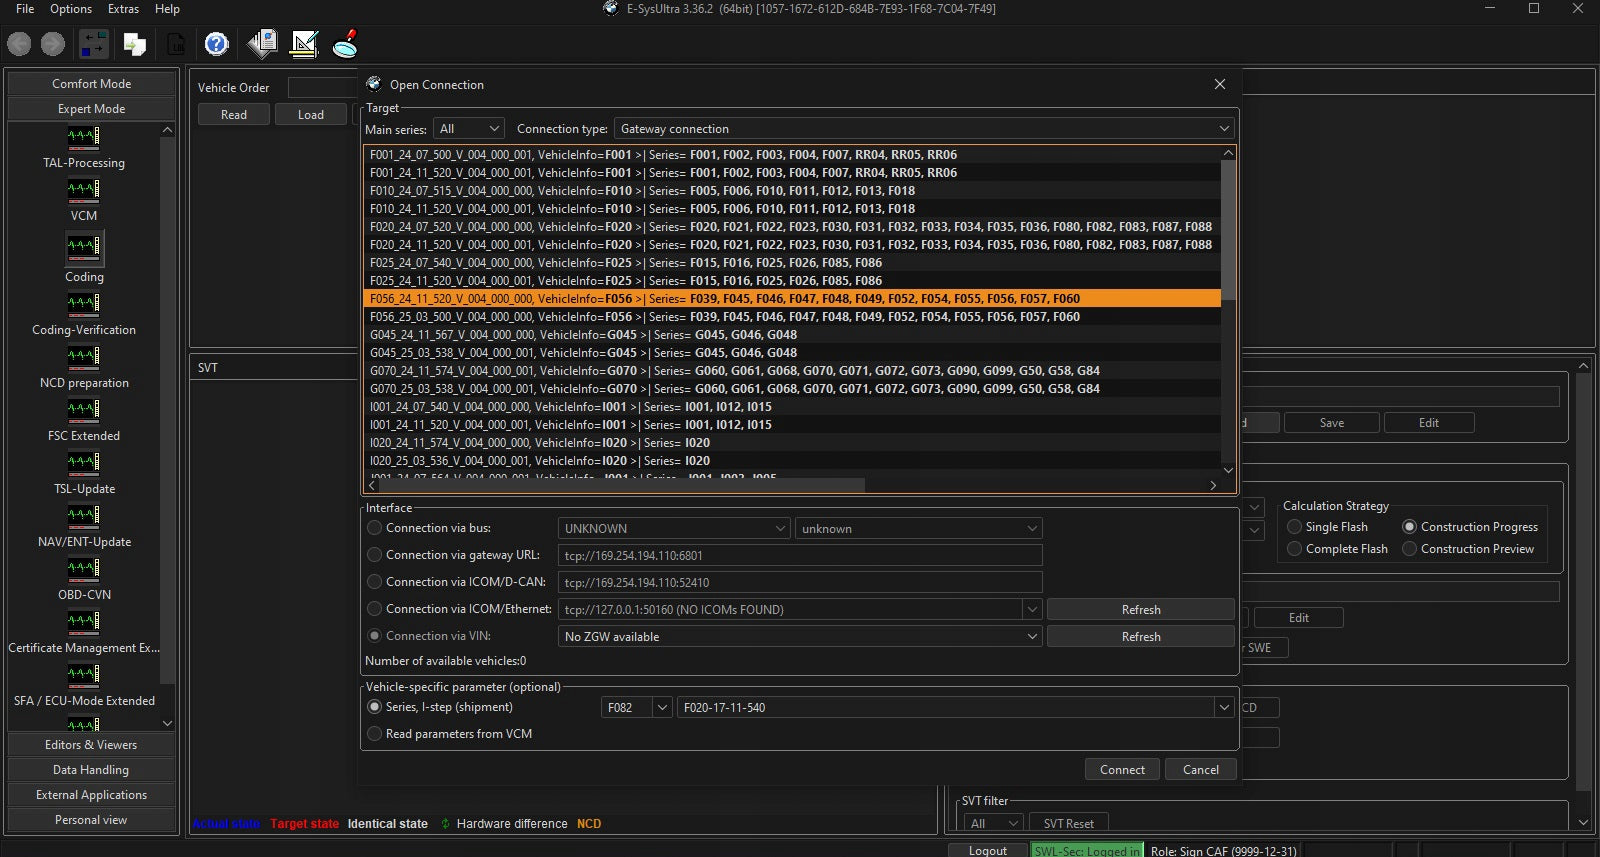Click the connect/disconnect arrows toolbar icon
This screenshot has width=1600, height=857.
tap(94, 44)
